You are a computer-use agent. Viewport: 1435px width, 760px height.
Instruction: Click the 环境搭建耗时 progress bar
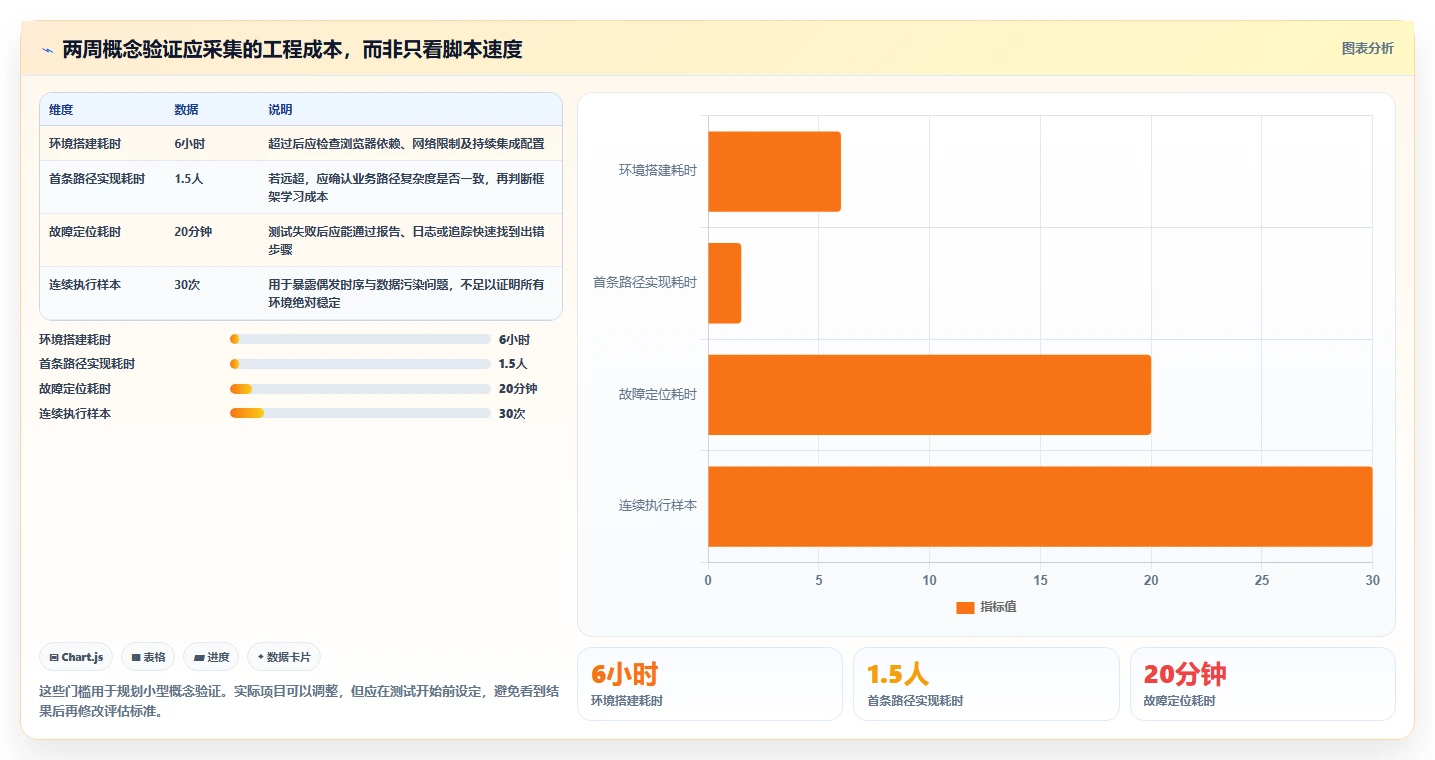360,339
